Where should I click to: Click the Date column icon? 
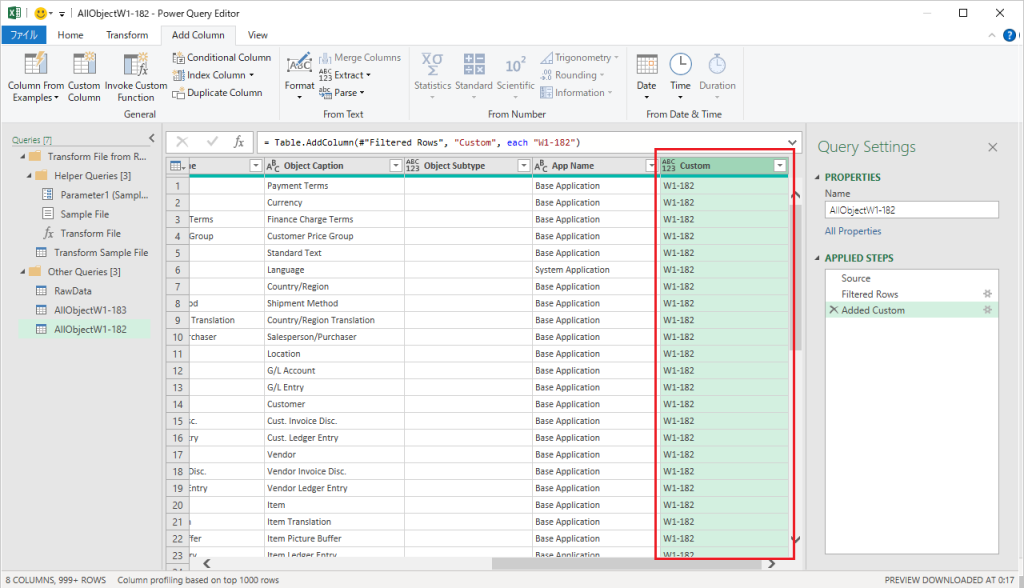tap(647, 77)
